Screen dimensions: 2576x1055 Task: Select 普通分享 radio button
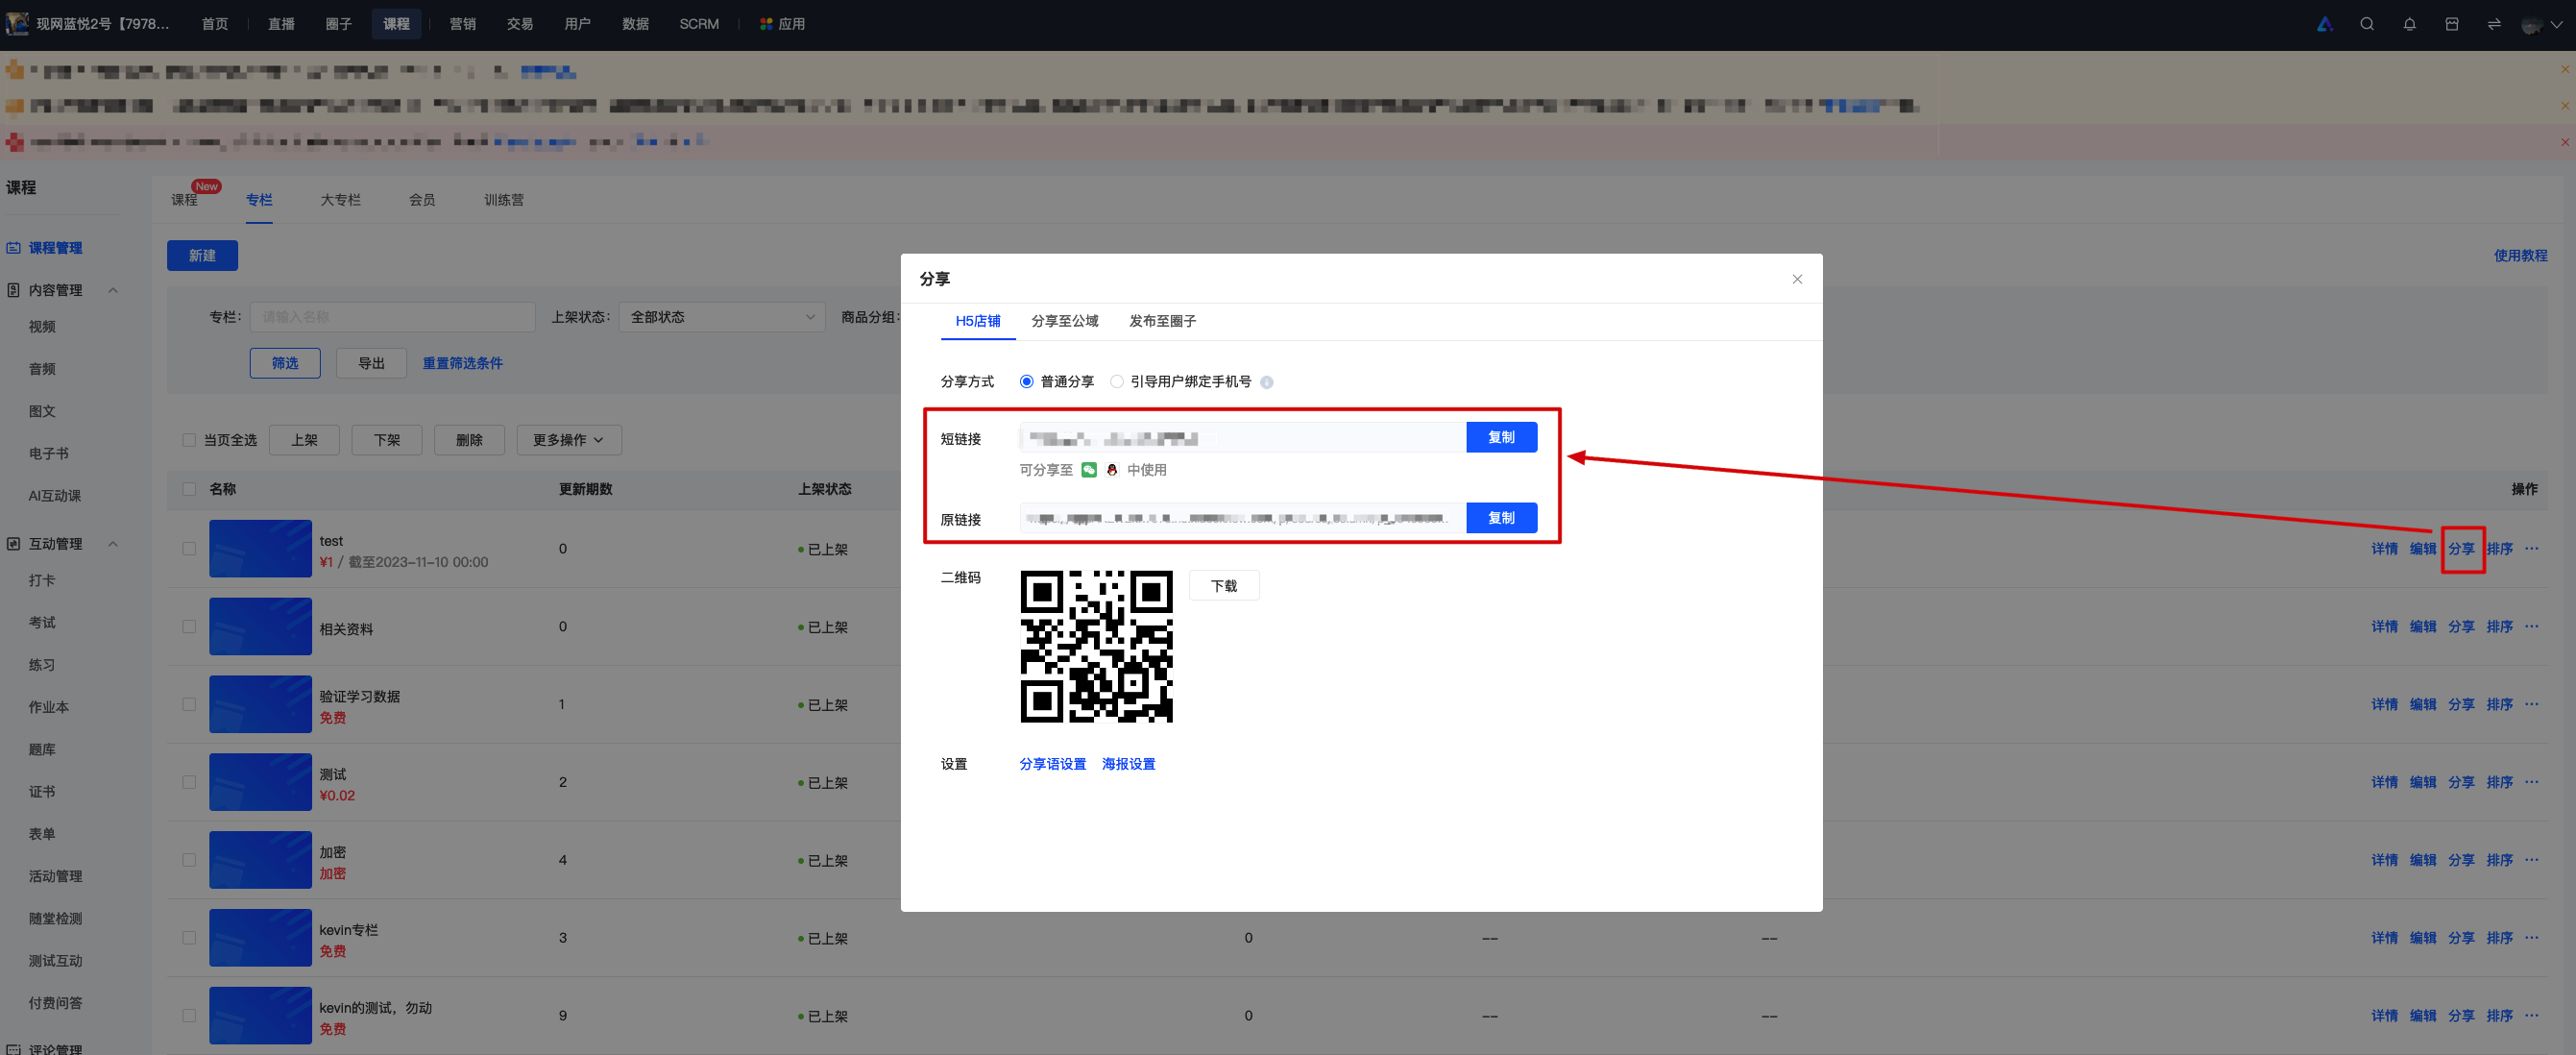coord(1026,381)
